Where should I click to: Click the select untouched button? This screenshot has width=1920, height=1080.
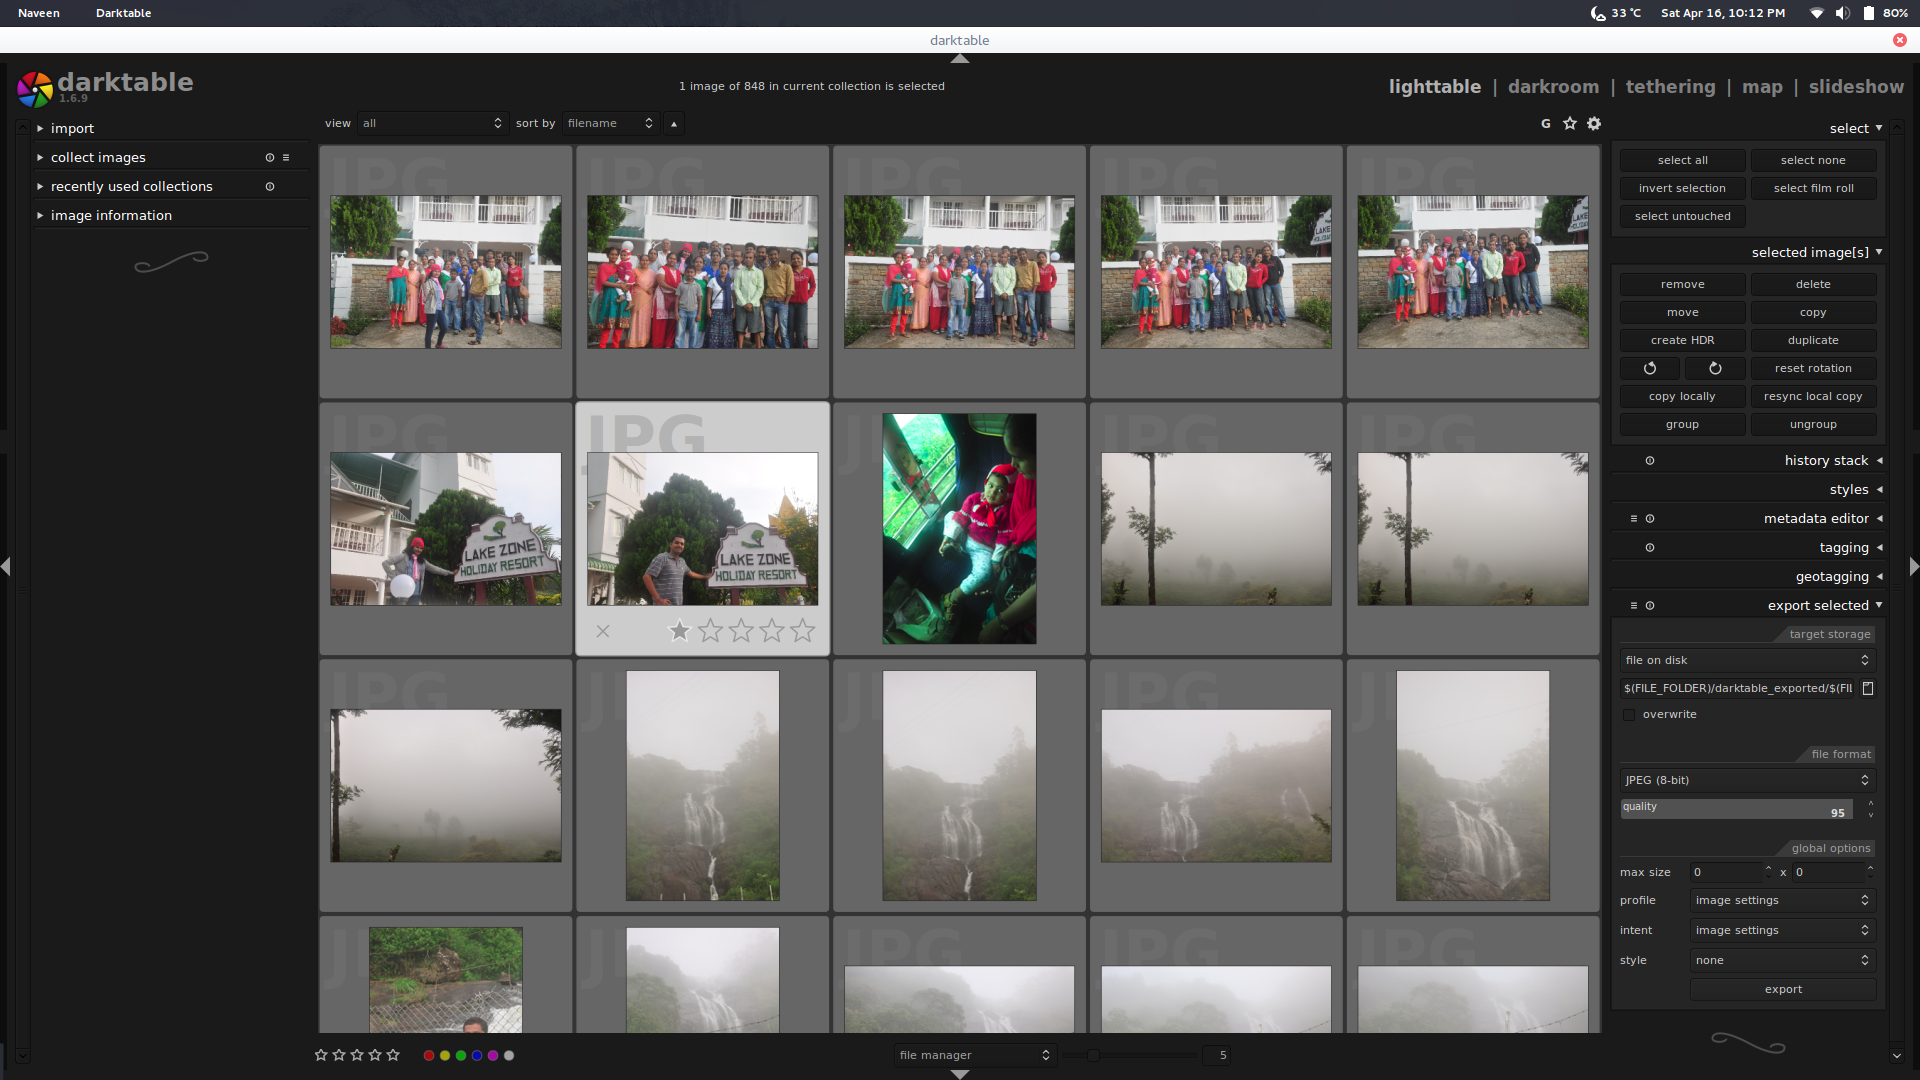(x=1682, y=216)
